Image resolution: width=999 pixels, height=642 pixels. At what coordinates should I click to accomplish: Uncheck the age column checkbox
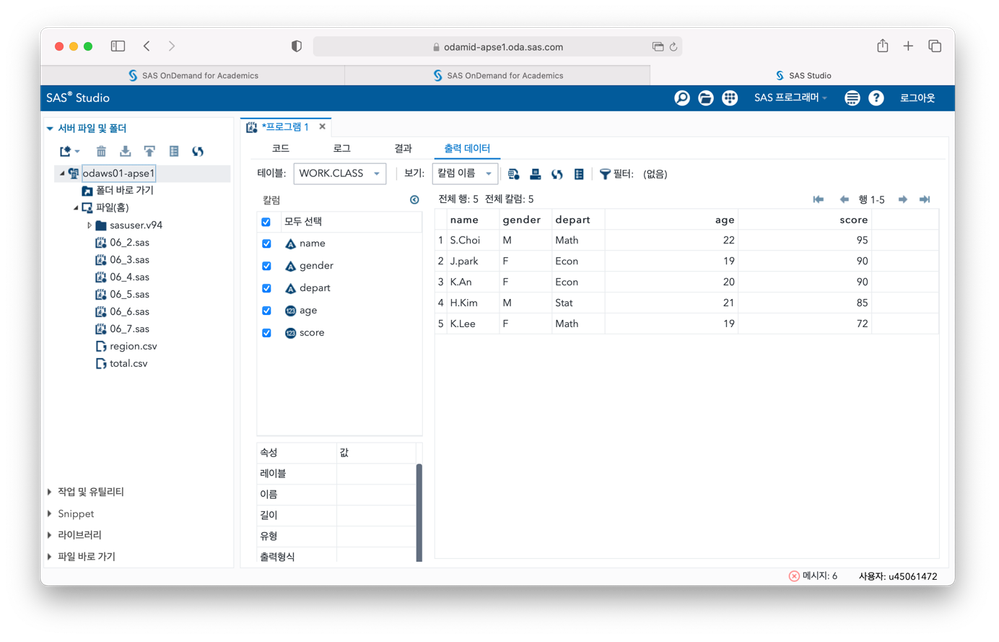pyautogui.click(x=266, y=311)
